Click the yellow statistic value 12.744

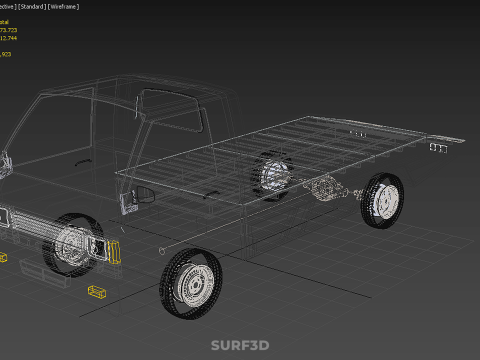point(8,38)
